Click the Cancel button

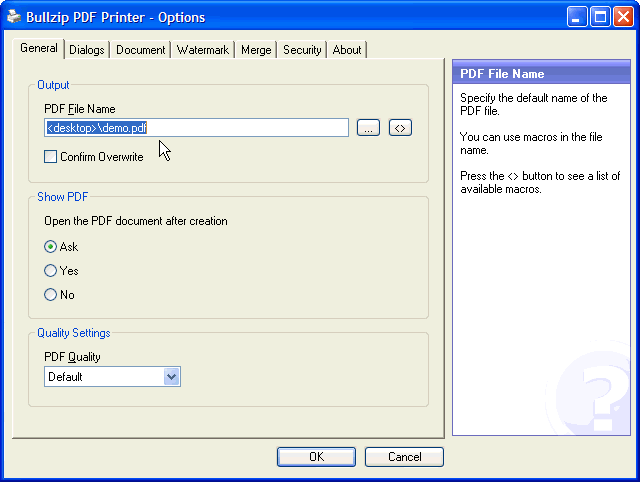pyautogui.click(x=404, y=457)
